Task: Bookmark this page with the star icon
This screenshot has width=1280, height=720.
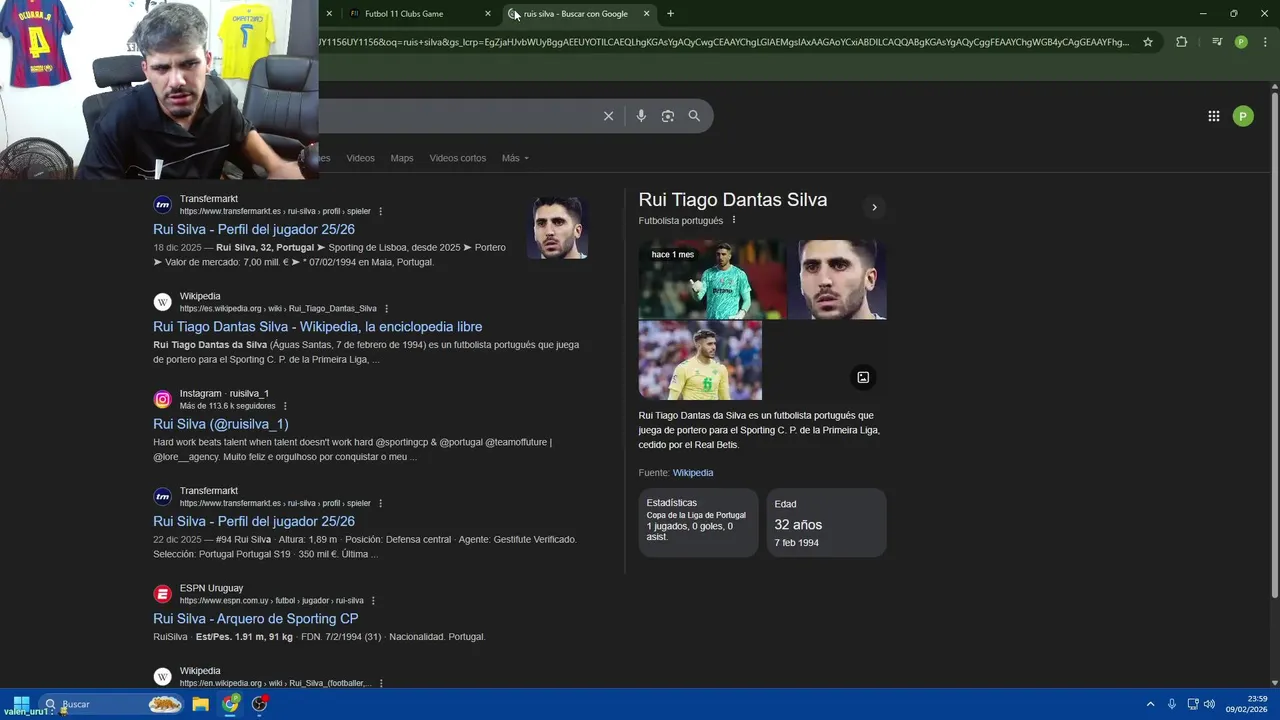Action: (x=1148, y=42)
